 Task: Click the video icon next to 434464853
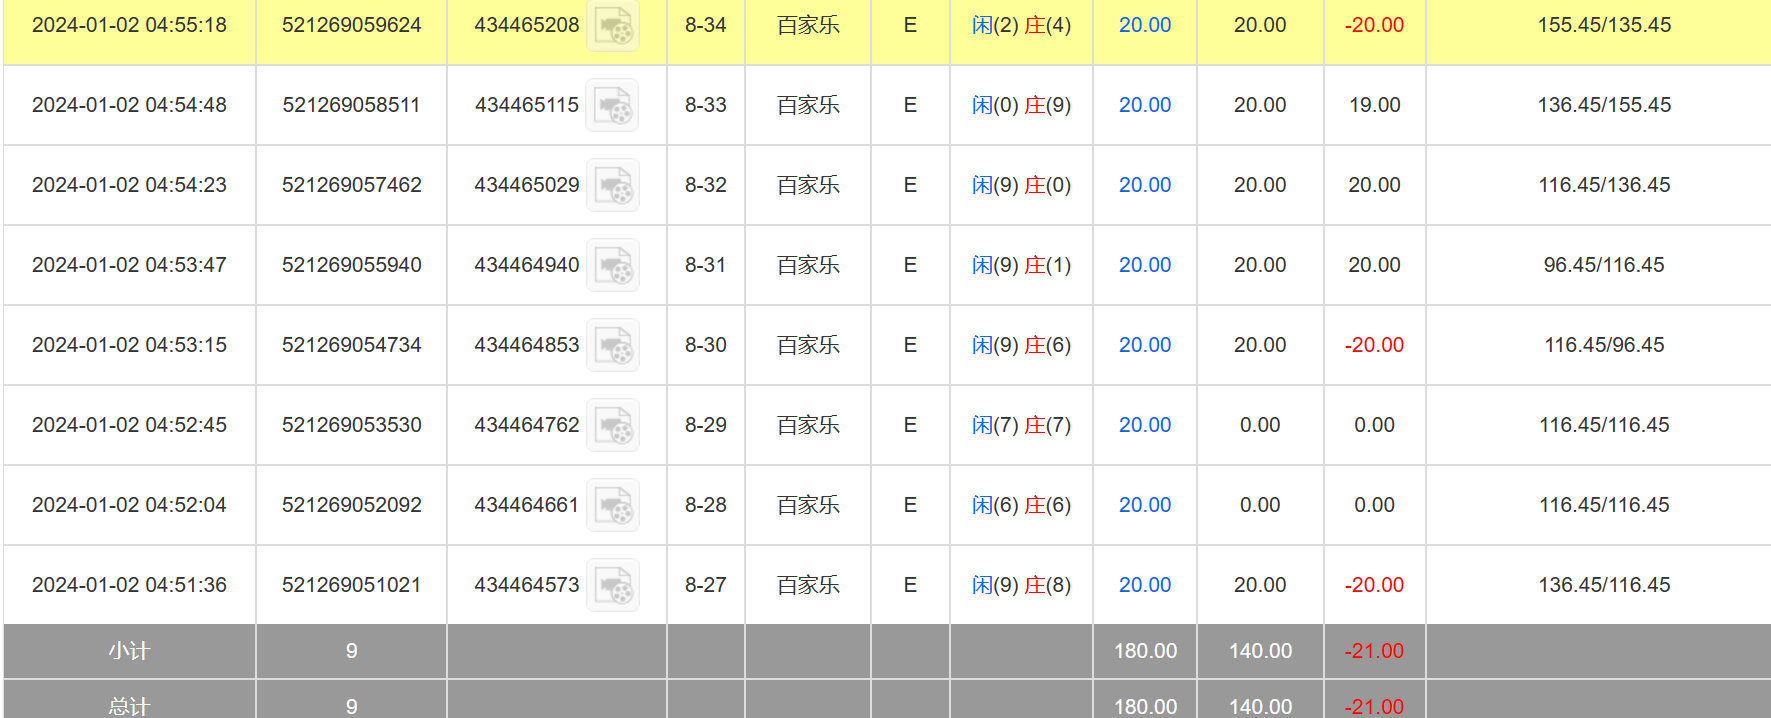[612, 346]
